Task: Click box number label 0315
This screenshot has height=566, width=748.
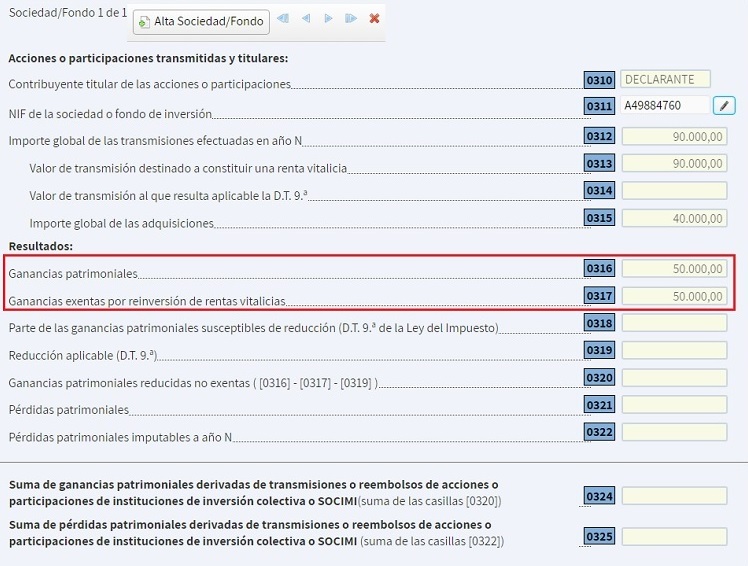Action: 599,218
